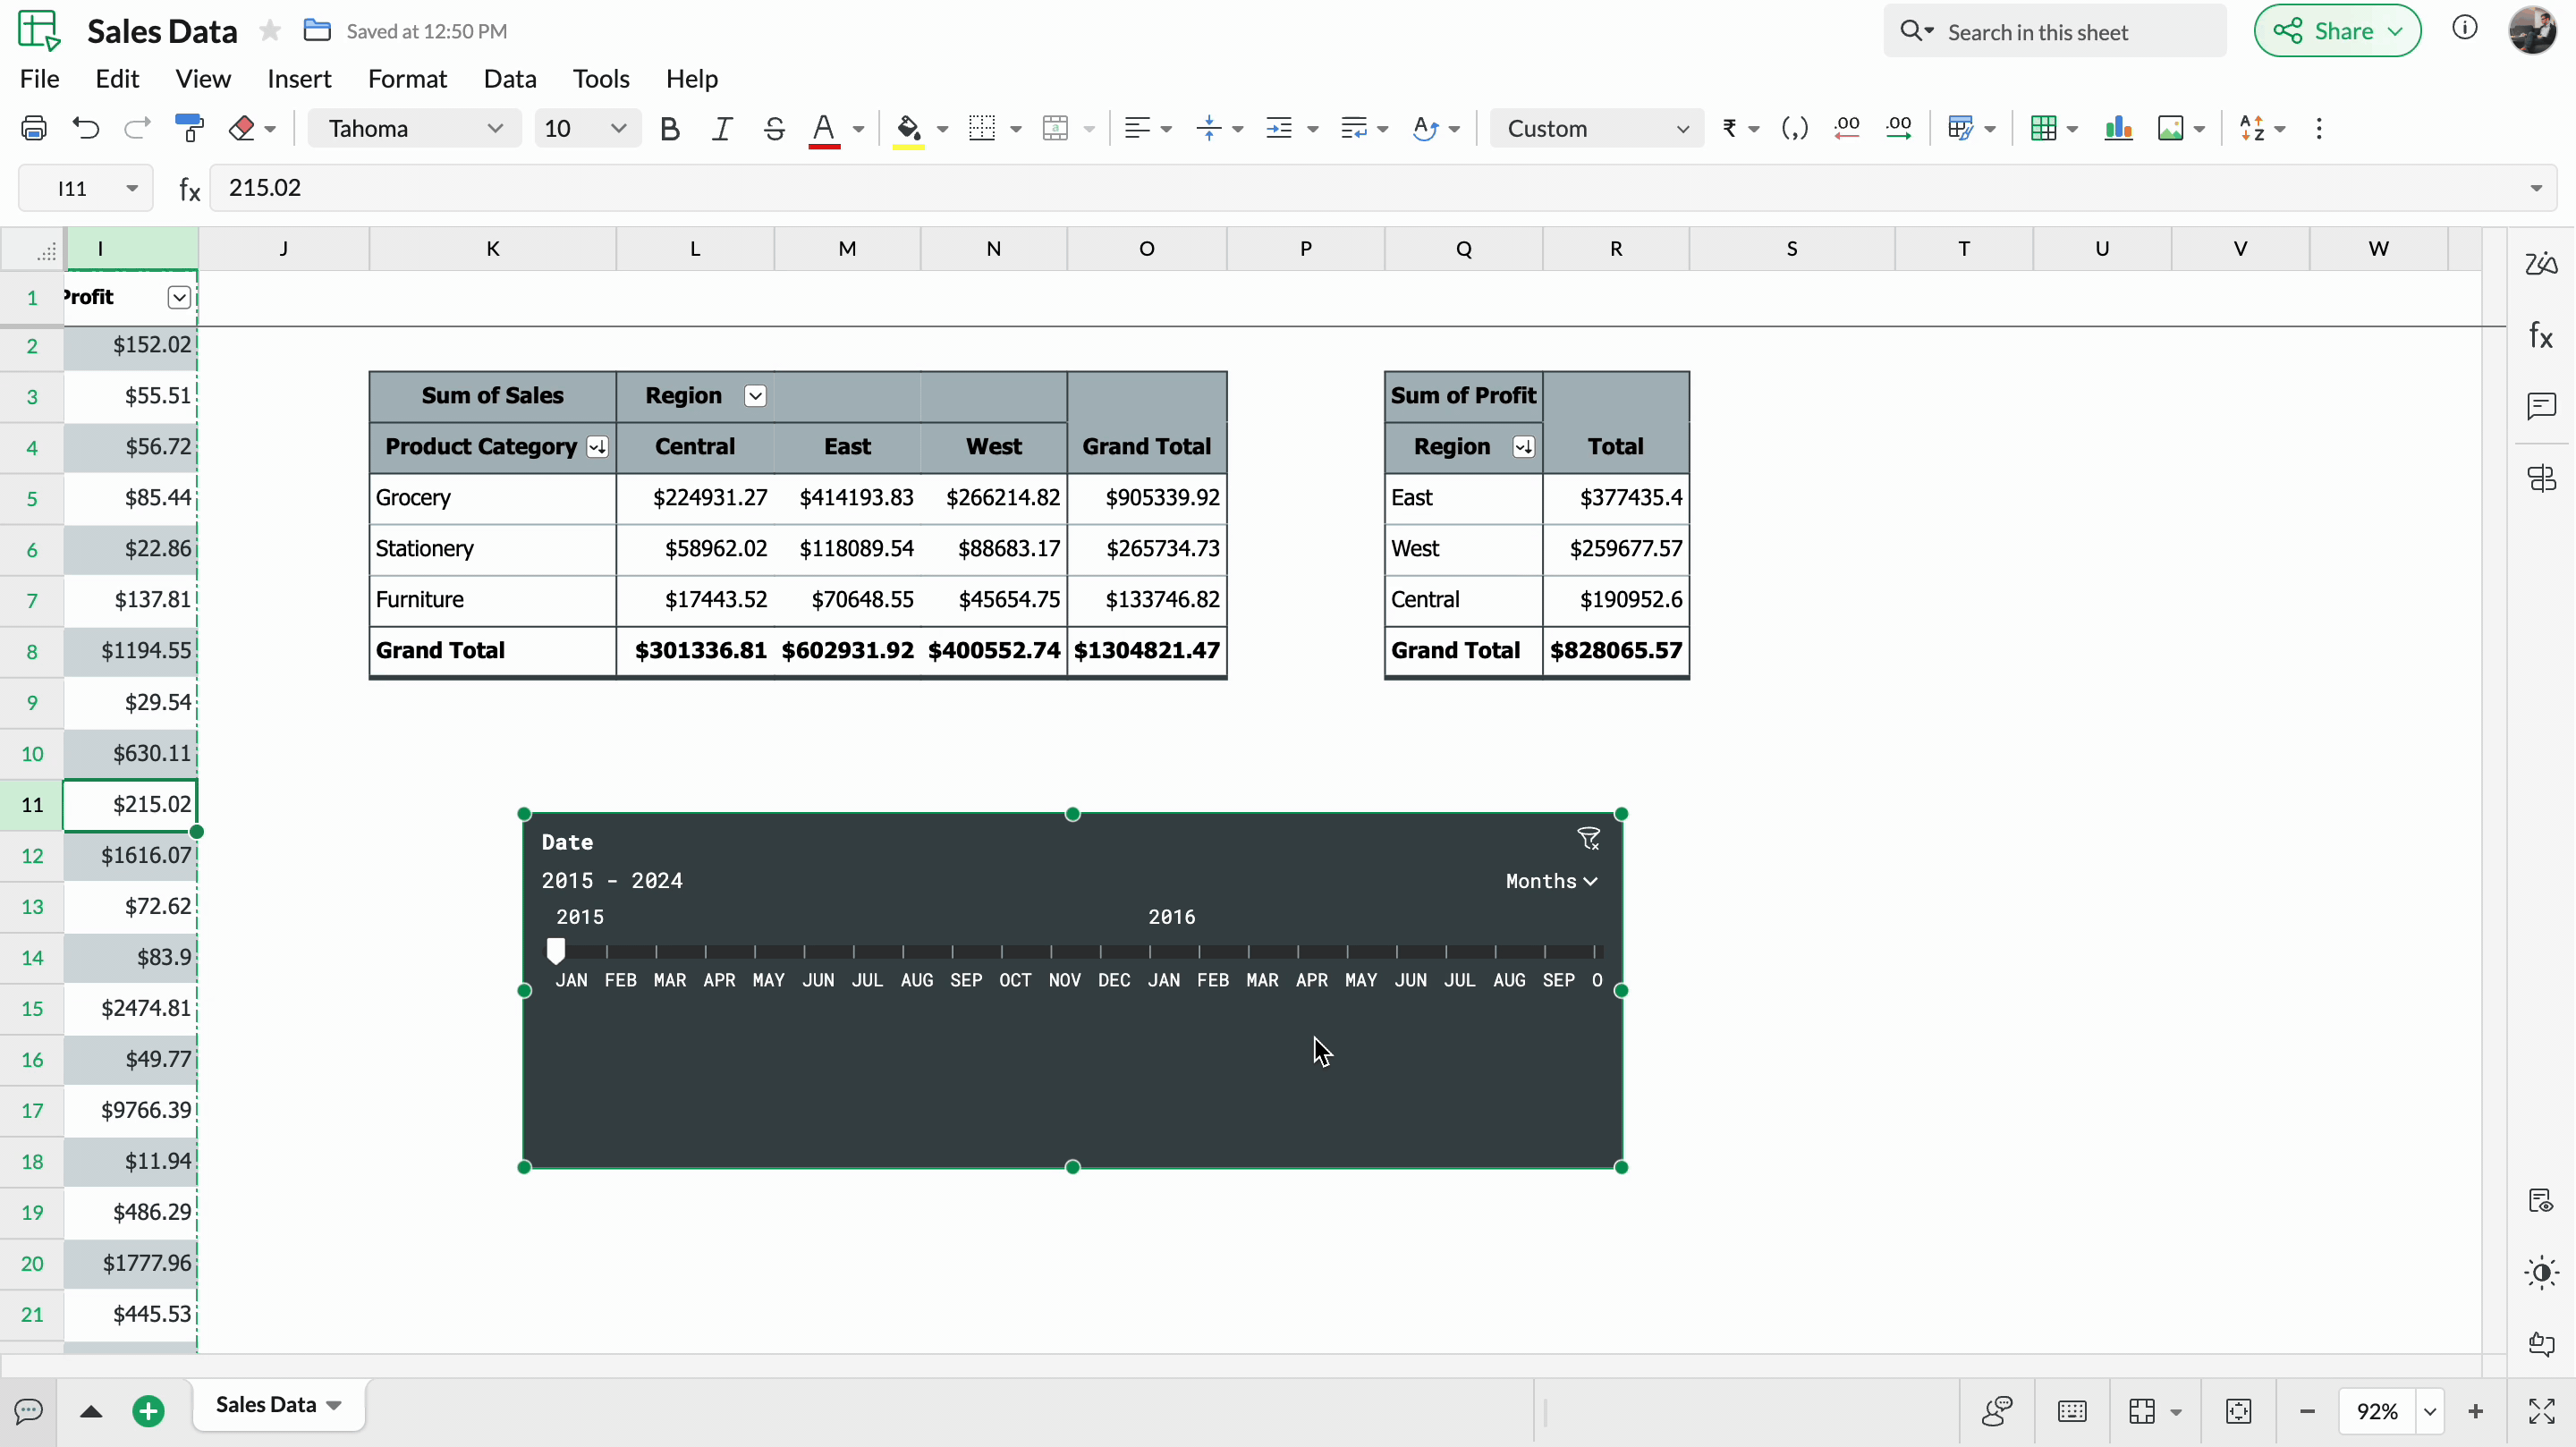The height and width of the screenshot is (1447, 2576).
Task: Expand the Months grouping dropdown
Action: click(1551, 881)
